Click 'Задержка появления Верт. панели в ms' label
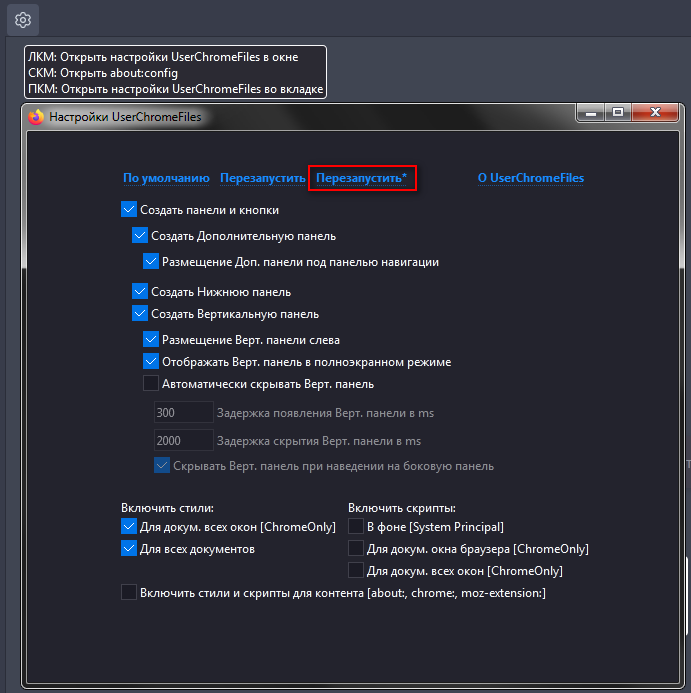This screenshot has width=691, height=693. coord(325,413)
